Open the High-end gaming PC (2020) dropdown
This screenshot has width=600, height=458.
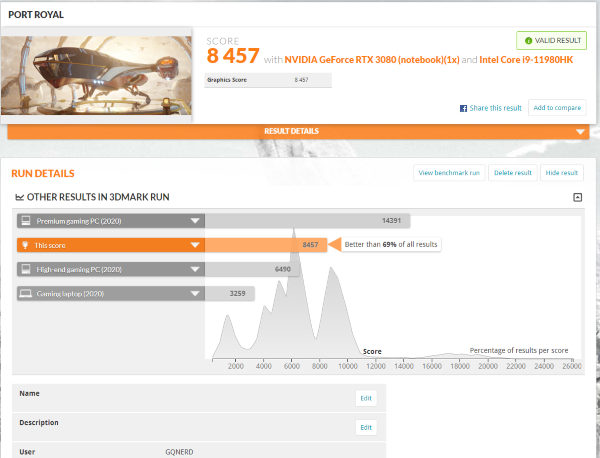tap(111, 269)
